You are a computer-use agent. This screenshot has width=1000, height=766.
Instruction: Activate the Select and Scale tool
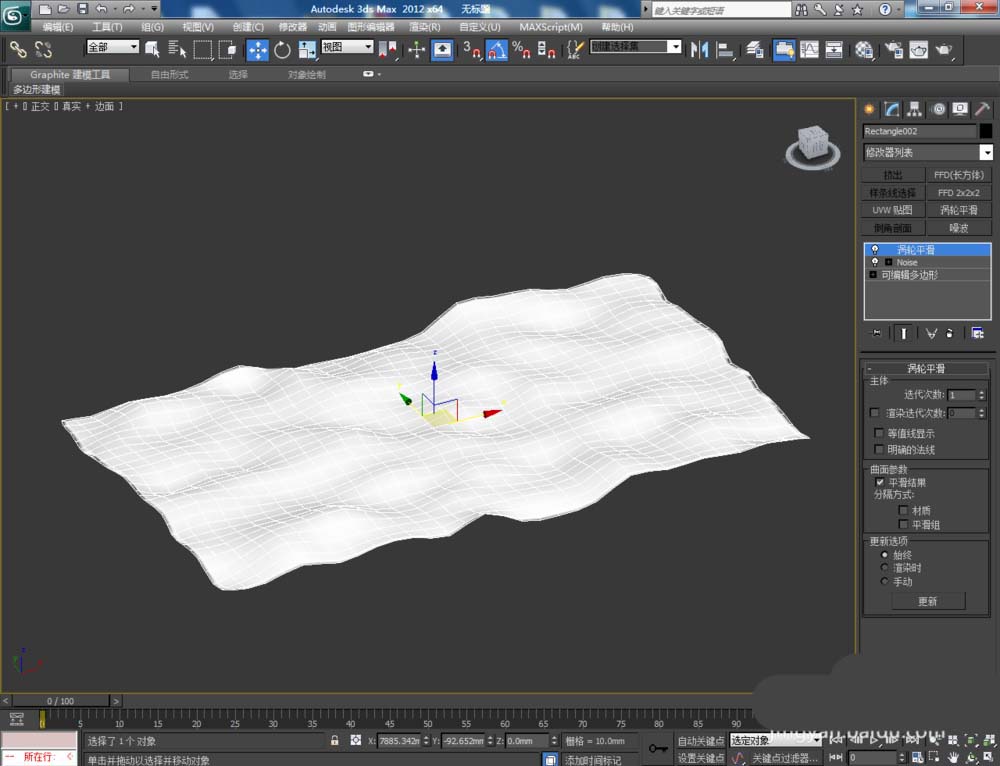pos(307,49)
